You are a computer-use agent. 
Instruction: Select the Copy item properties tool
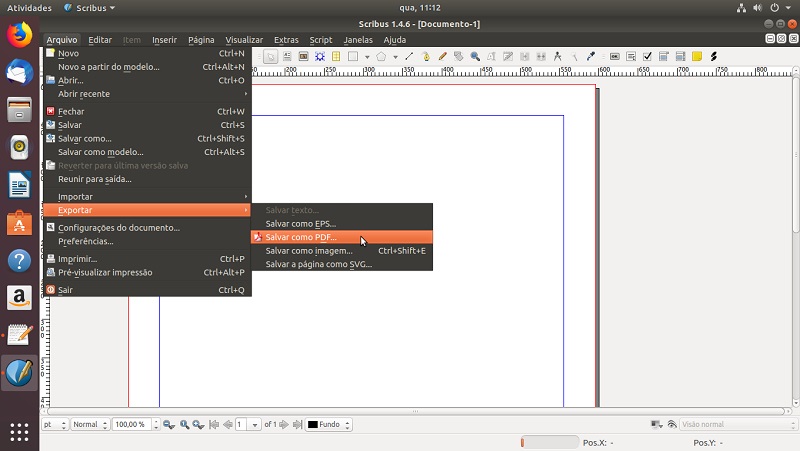(574, 57)
